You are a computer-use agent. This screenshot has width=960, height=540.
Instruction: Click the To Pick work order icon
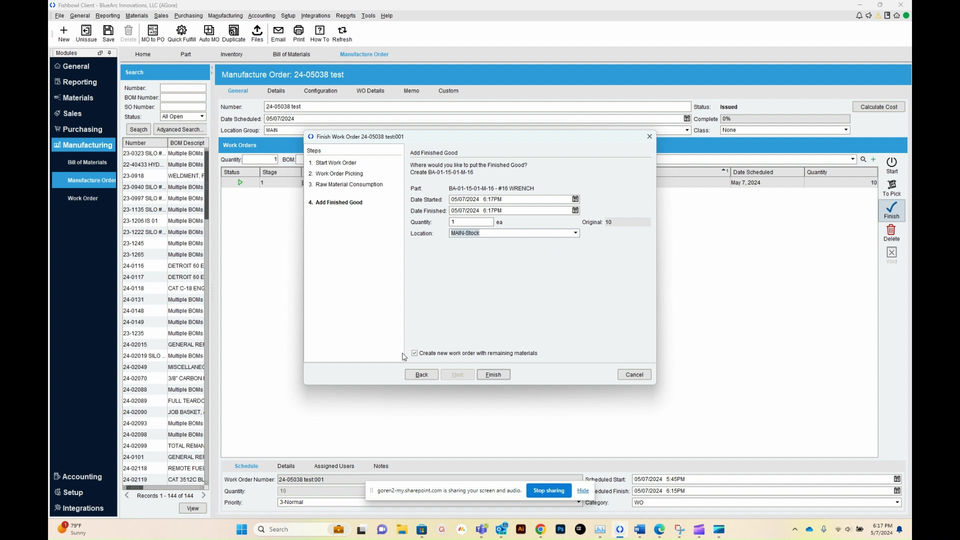(891, 188)
